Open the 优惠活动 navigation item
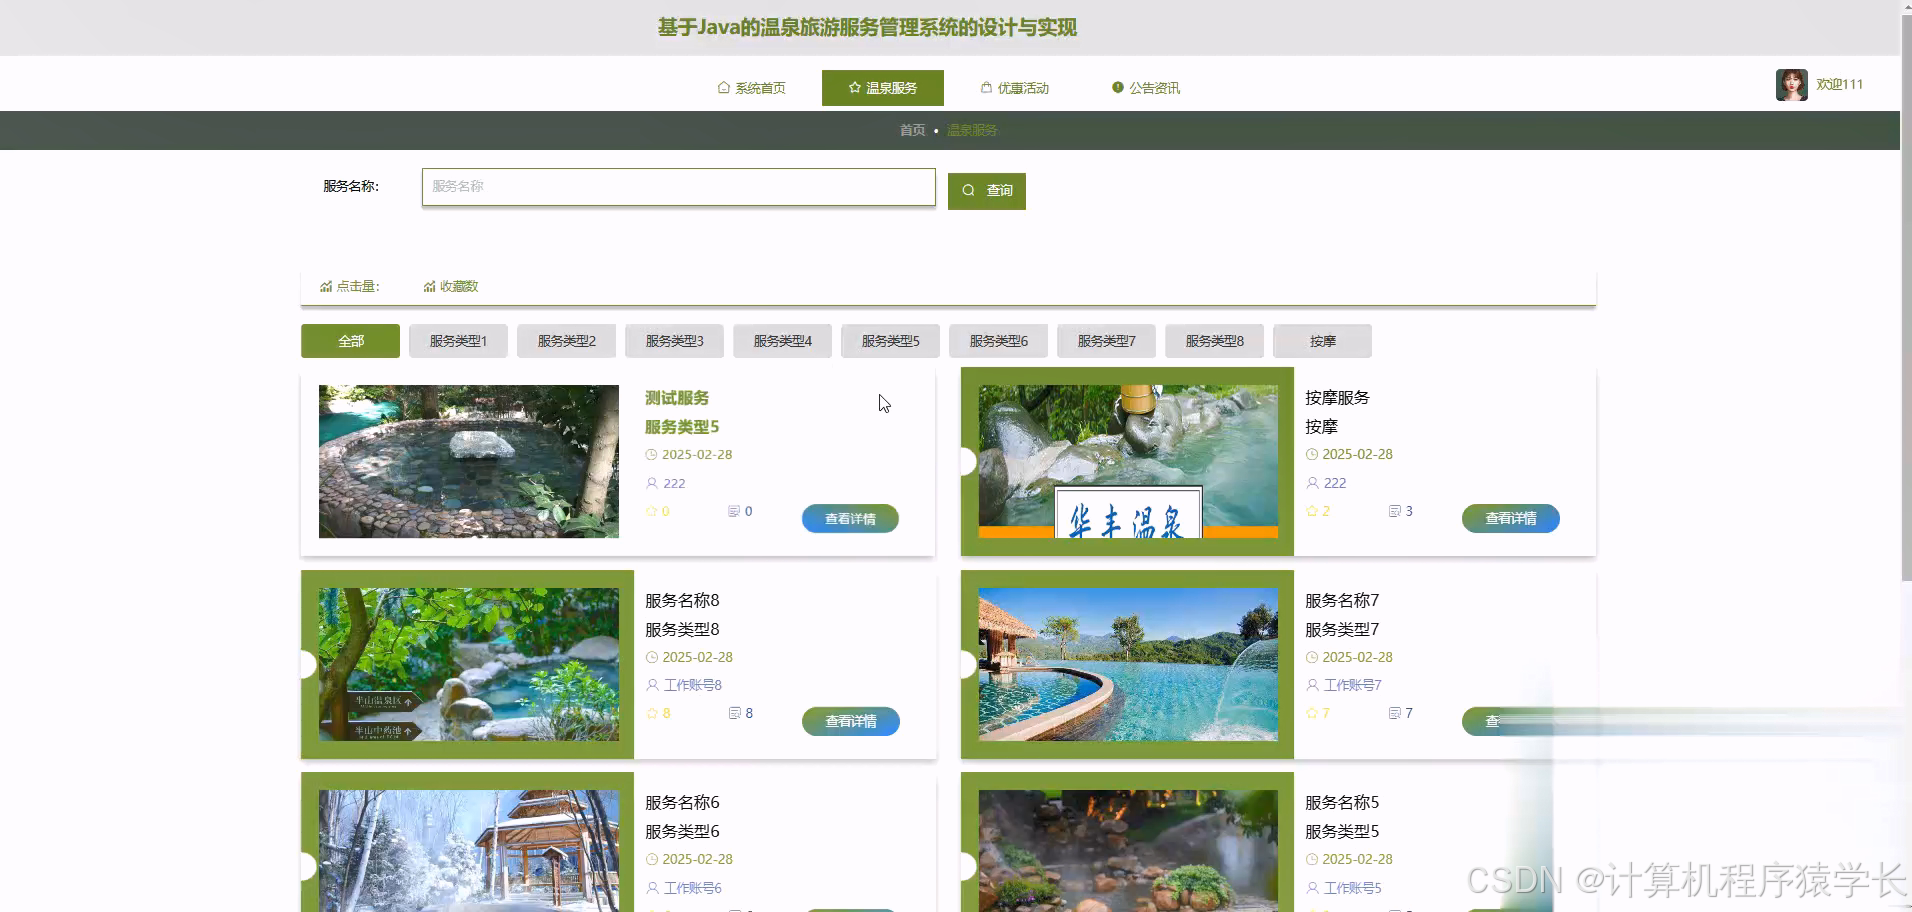Screen dimensions: 1912x912 [1014, 88]
